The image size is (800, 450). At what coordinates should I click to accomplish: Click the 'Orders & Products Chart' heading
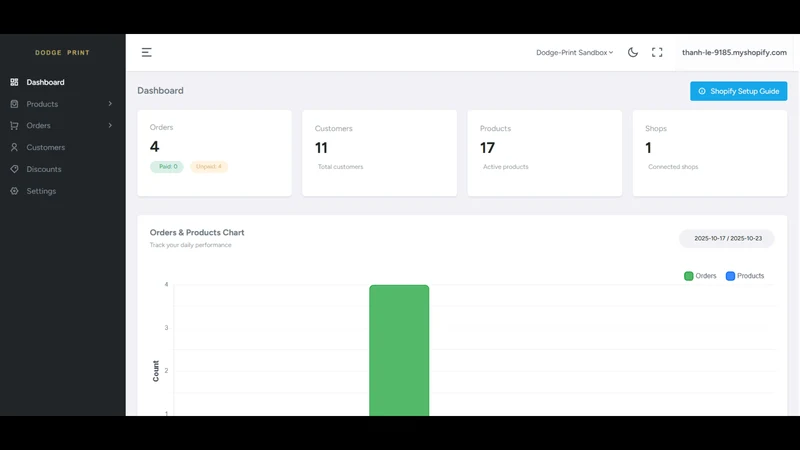click(x=197, y=233)
